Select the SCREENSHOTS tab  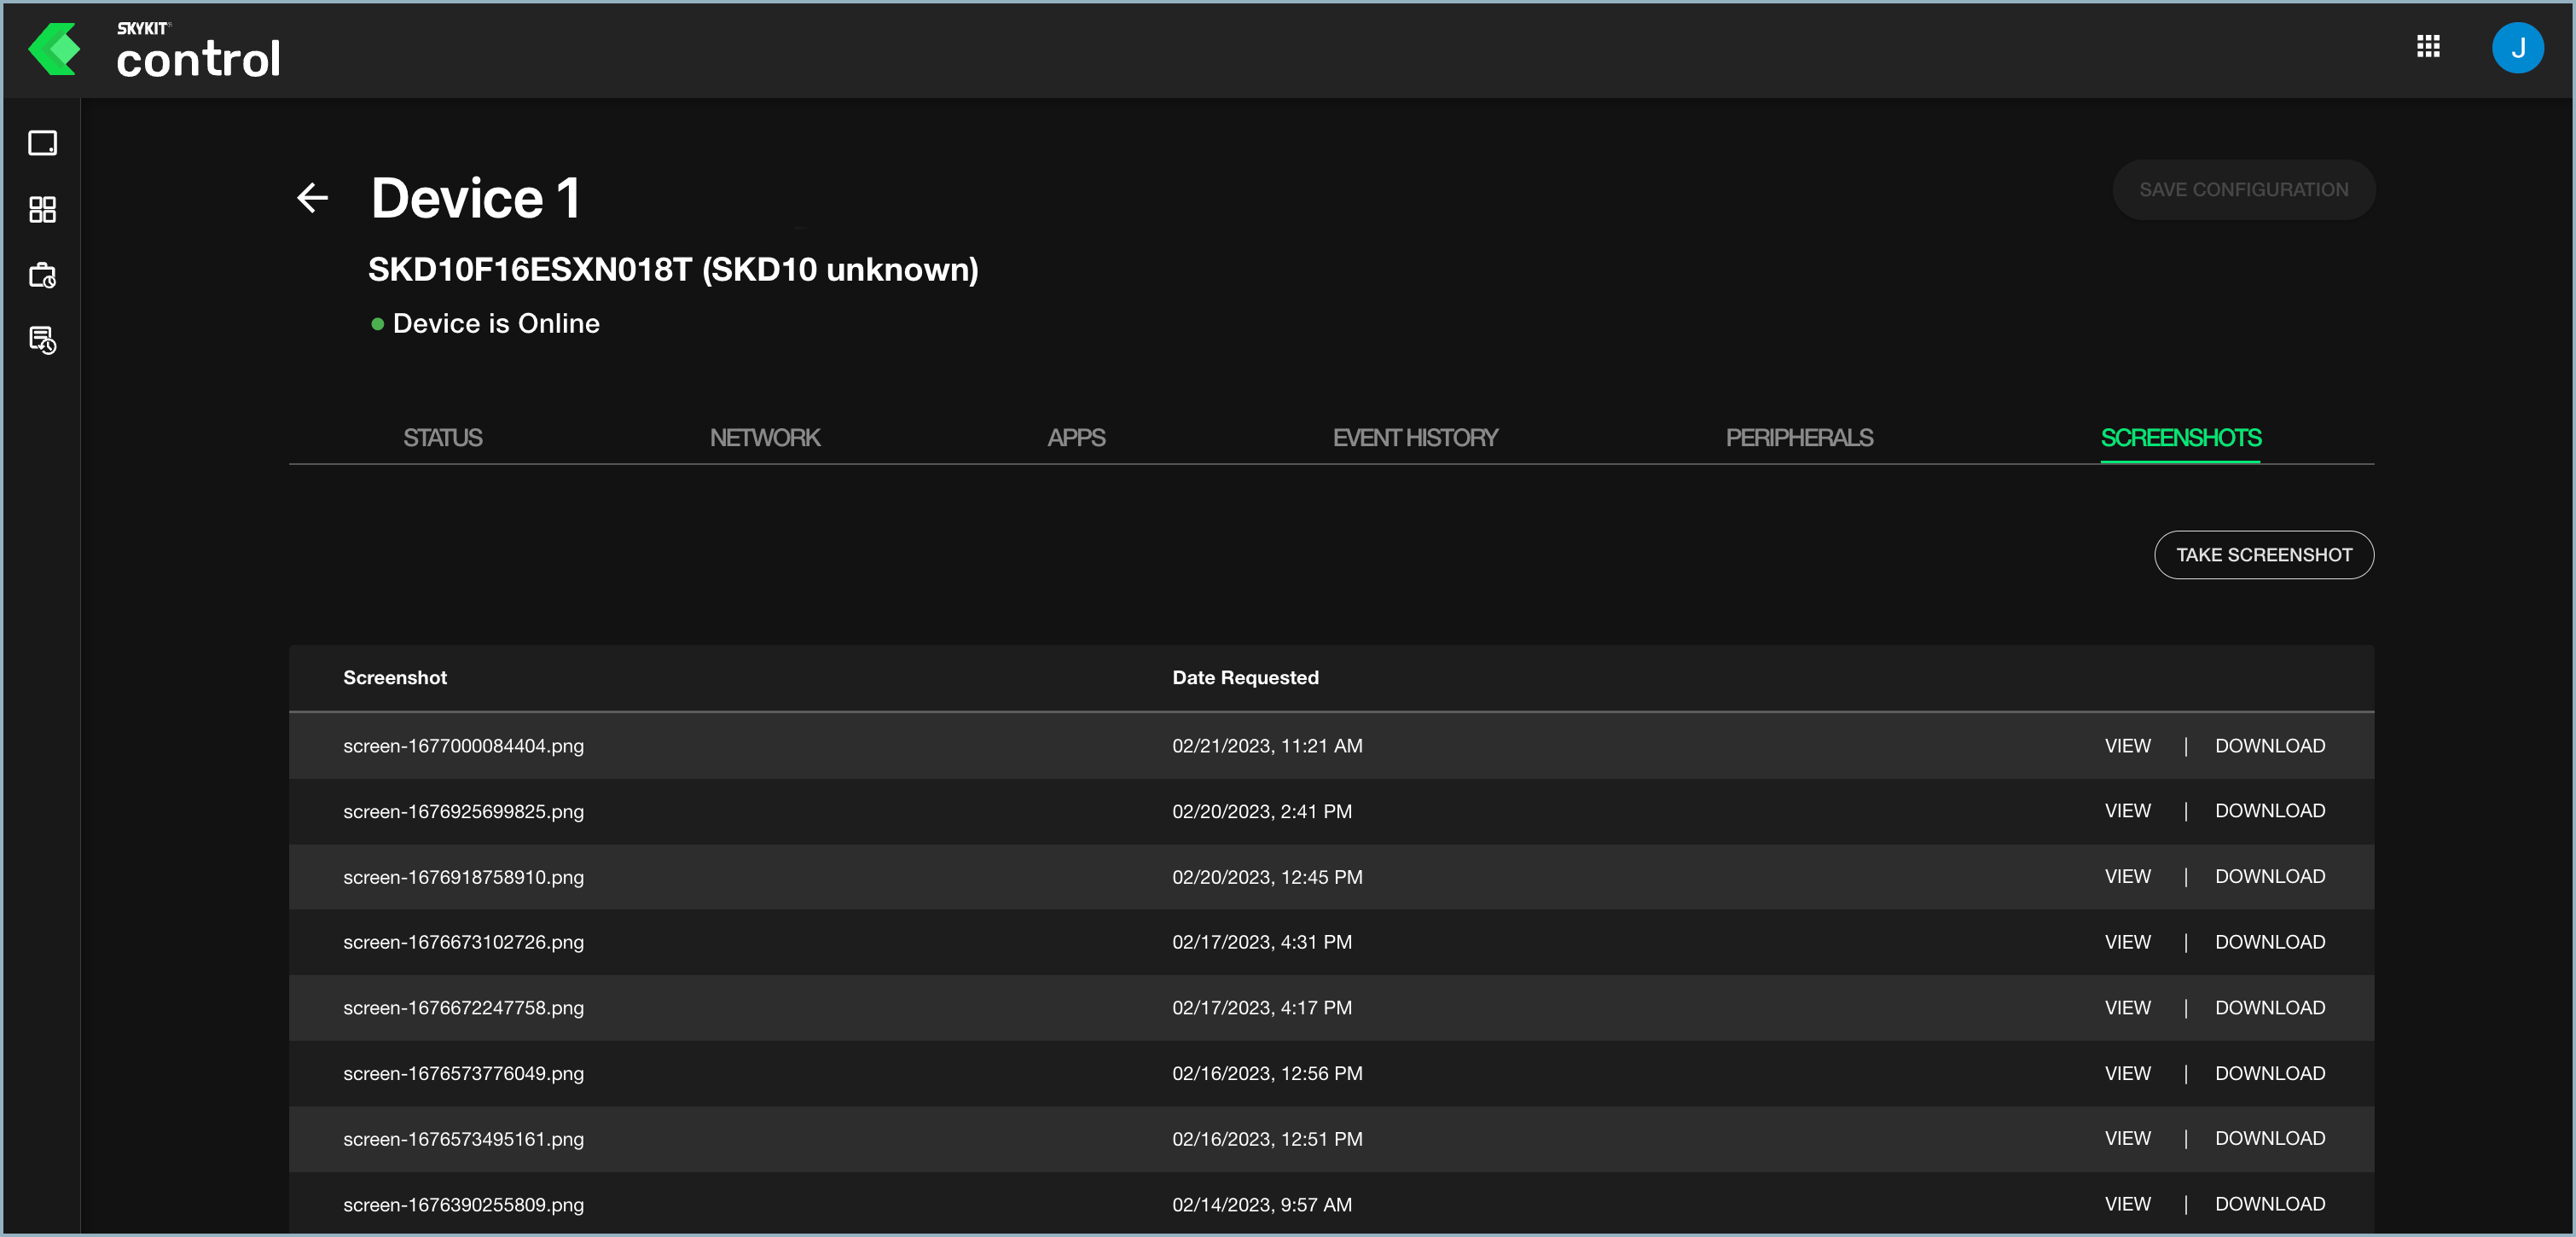pyautogui.click(x=2180, y=437)
